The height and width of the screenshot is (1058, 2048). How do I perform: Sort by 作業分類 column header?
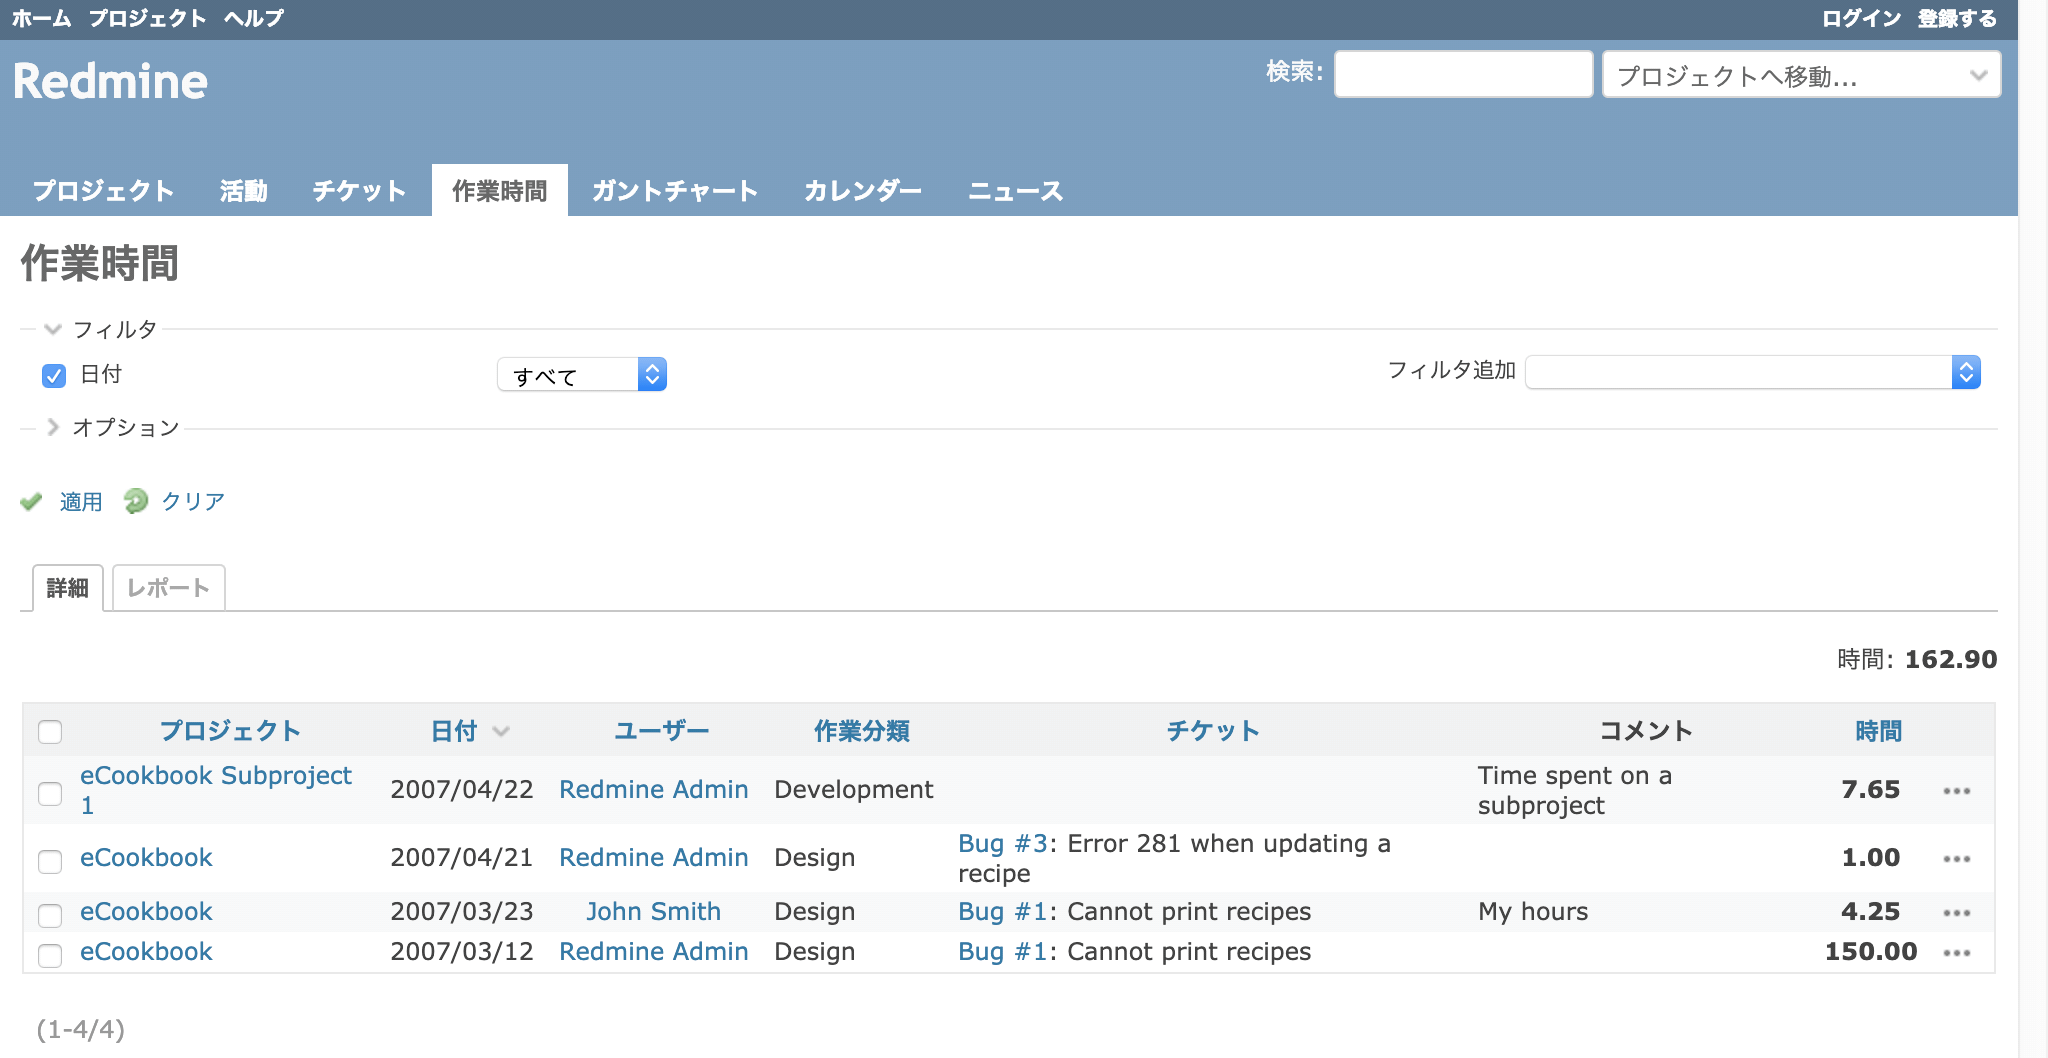pos(862,731)
